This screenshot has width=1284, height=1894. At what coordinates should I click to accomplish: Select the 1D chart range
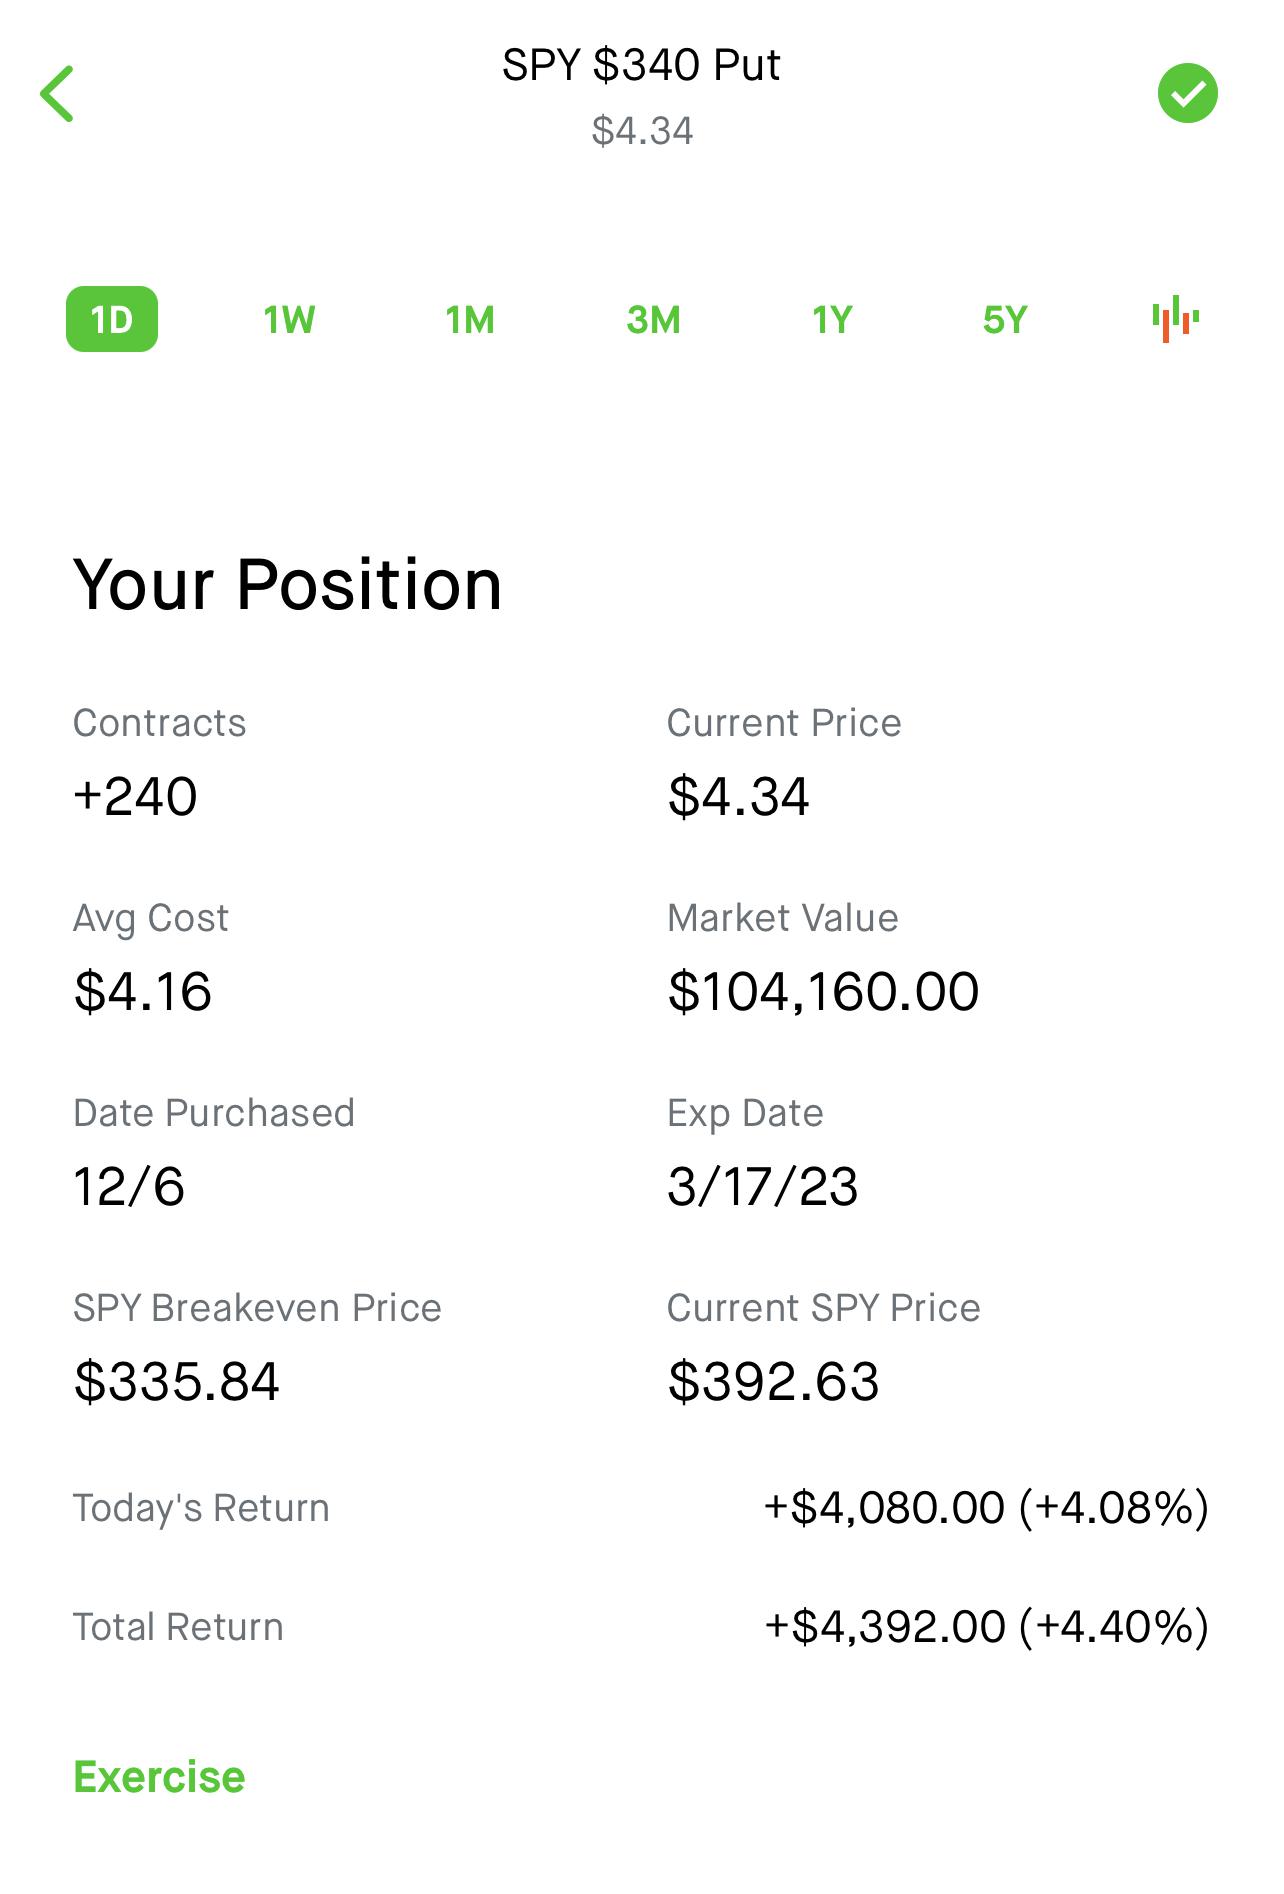[112, 320]
